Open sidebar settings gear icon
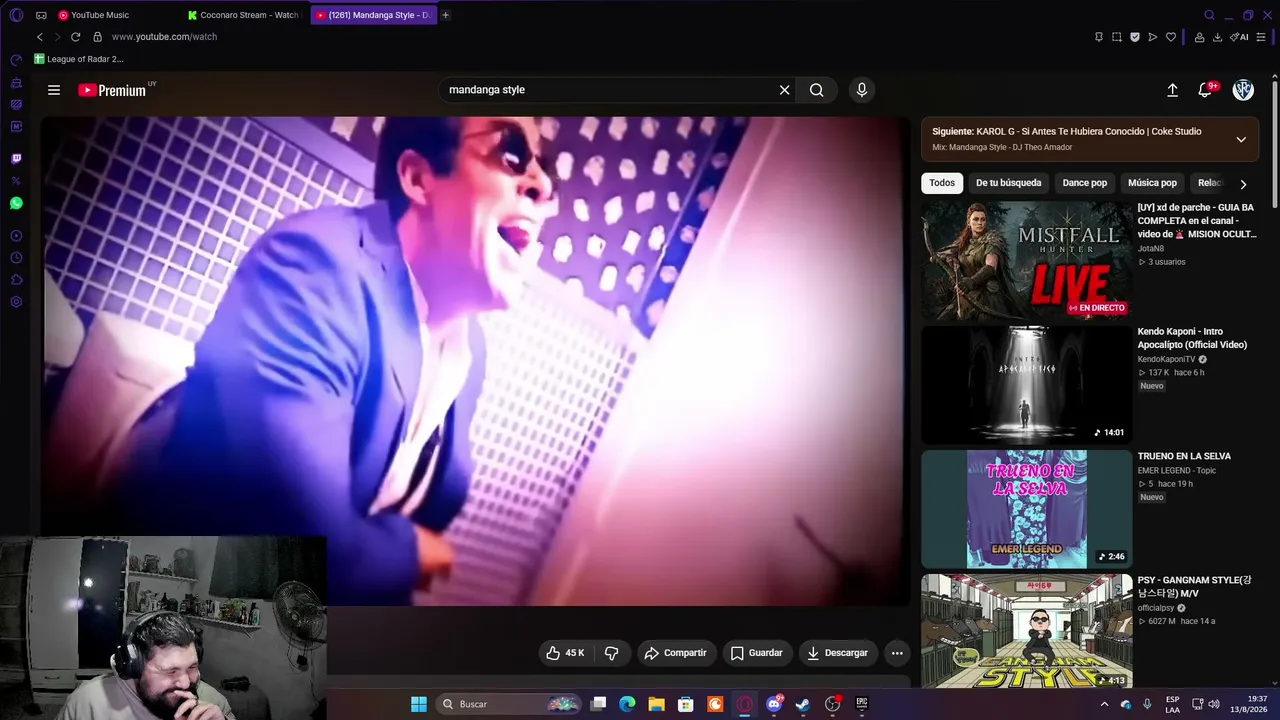Viewport: 1280px width, 720px height. click(x=16, y=302)
